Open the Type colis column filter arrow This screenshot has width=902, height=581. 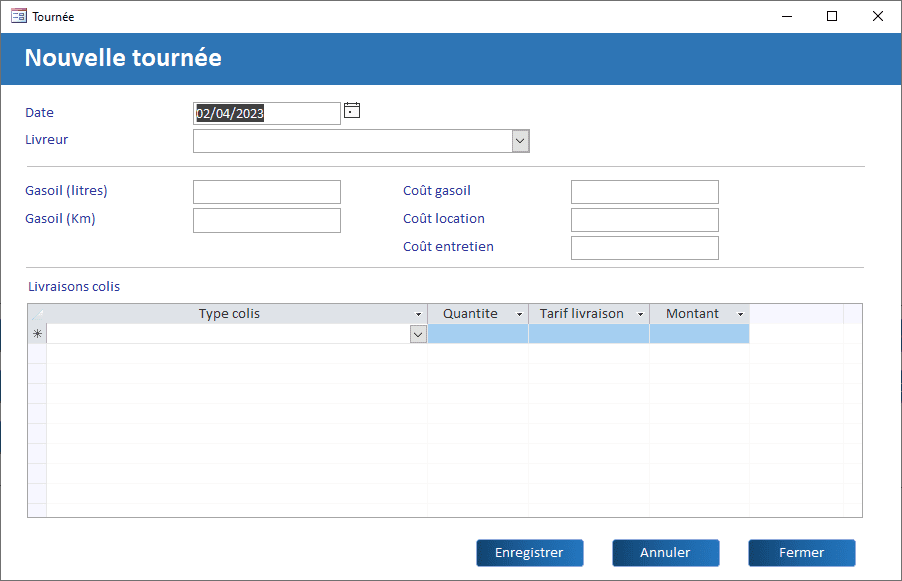coord(418,315)
